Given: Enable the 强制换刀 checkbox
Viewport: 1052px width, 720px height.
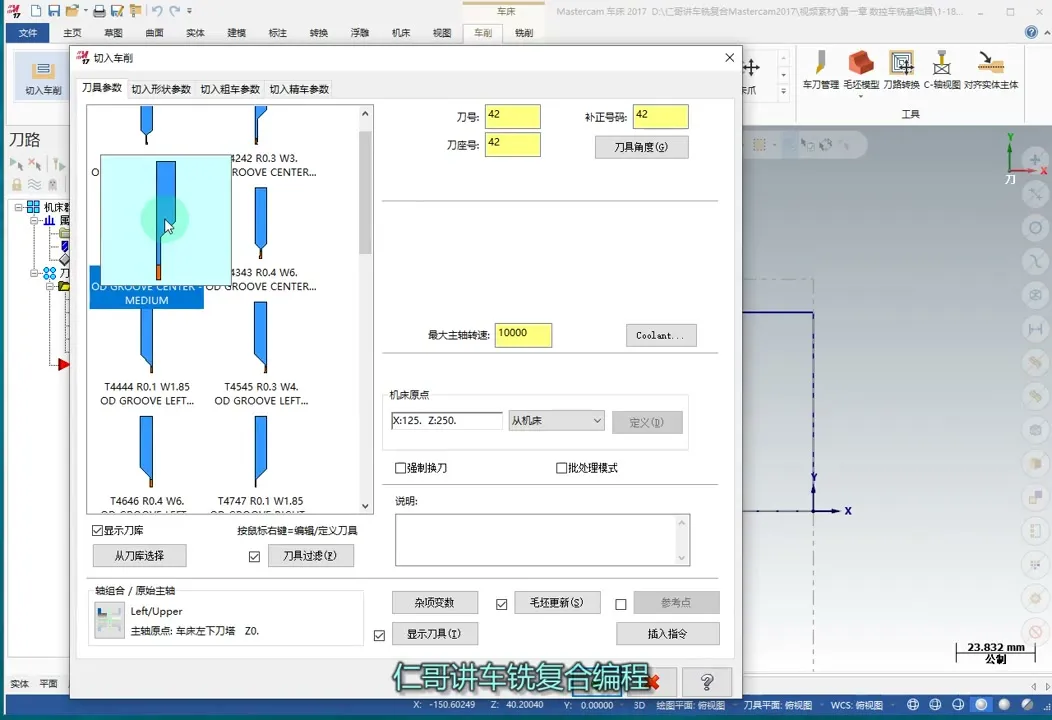Looking at the screenshot, I should [x=401, y=468].
